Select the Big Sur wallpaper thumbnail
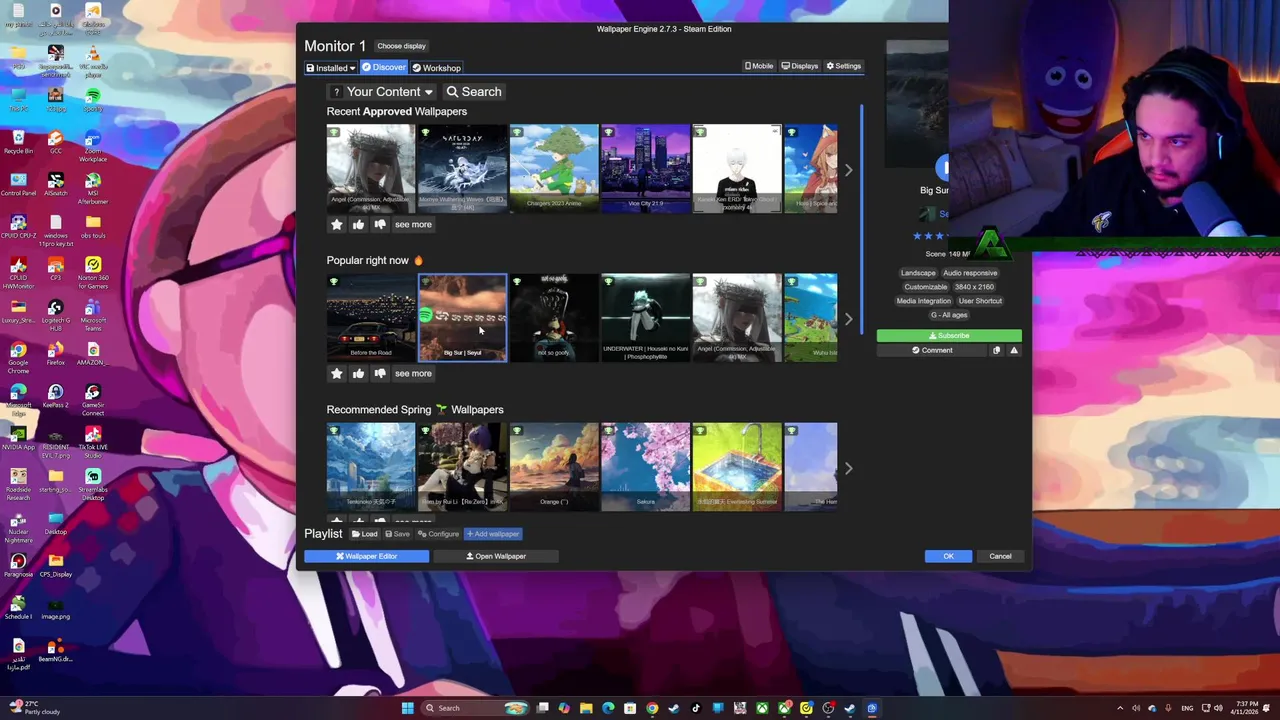This screenshot has height=720, width=1280. (462, 317)
